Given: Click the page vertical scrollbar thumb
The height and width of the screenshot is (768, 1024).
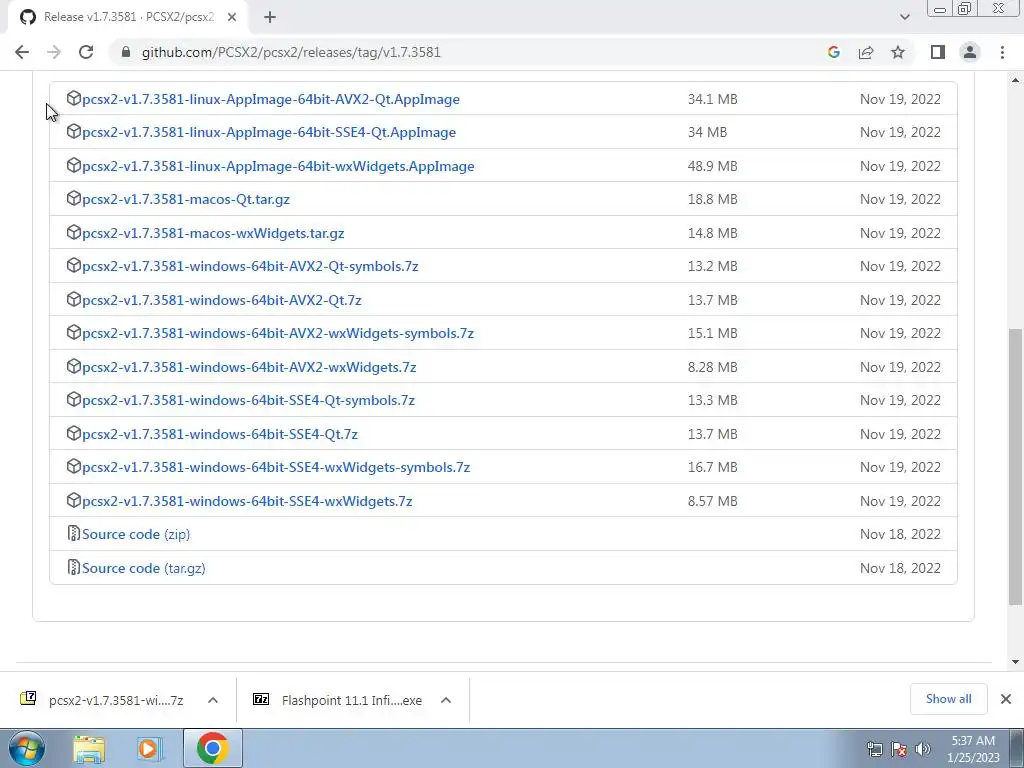Looking at the screenshot, I should pos(1016,467).
